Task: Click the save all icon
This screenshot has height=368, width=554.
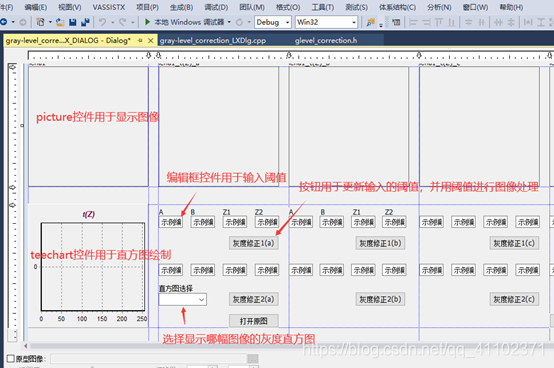Action: click(x=85, y=22)
